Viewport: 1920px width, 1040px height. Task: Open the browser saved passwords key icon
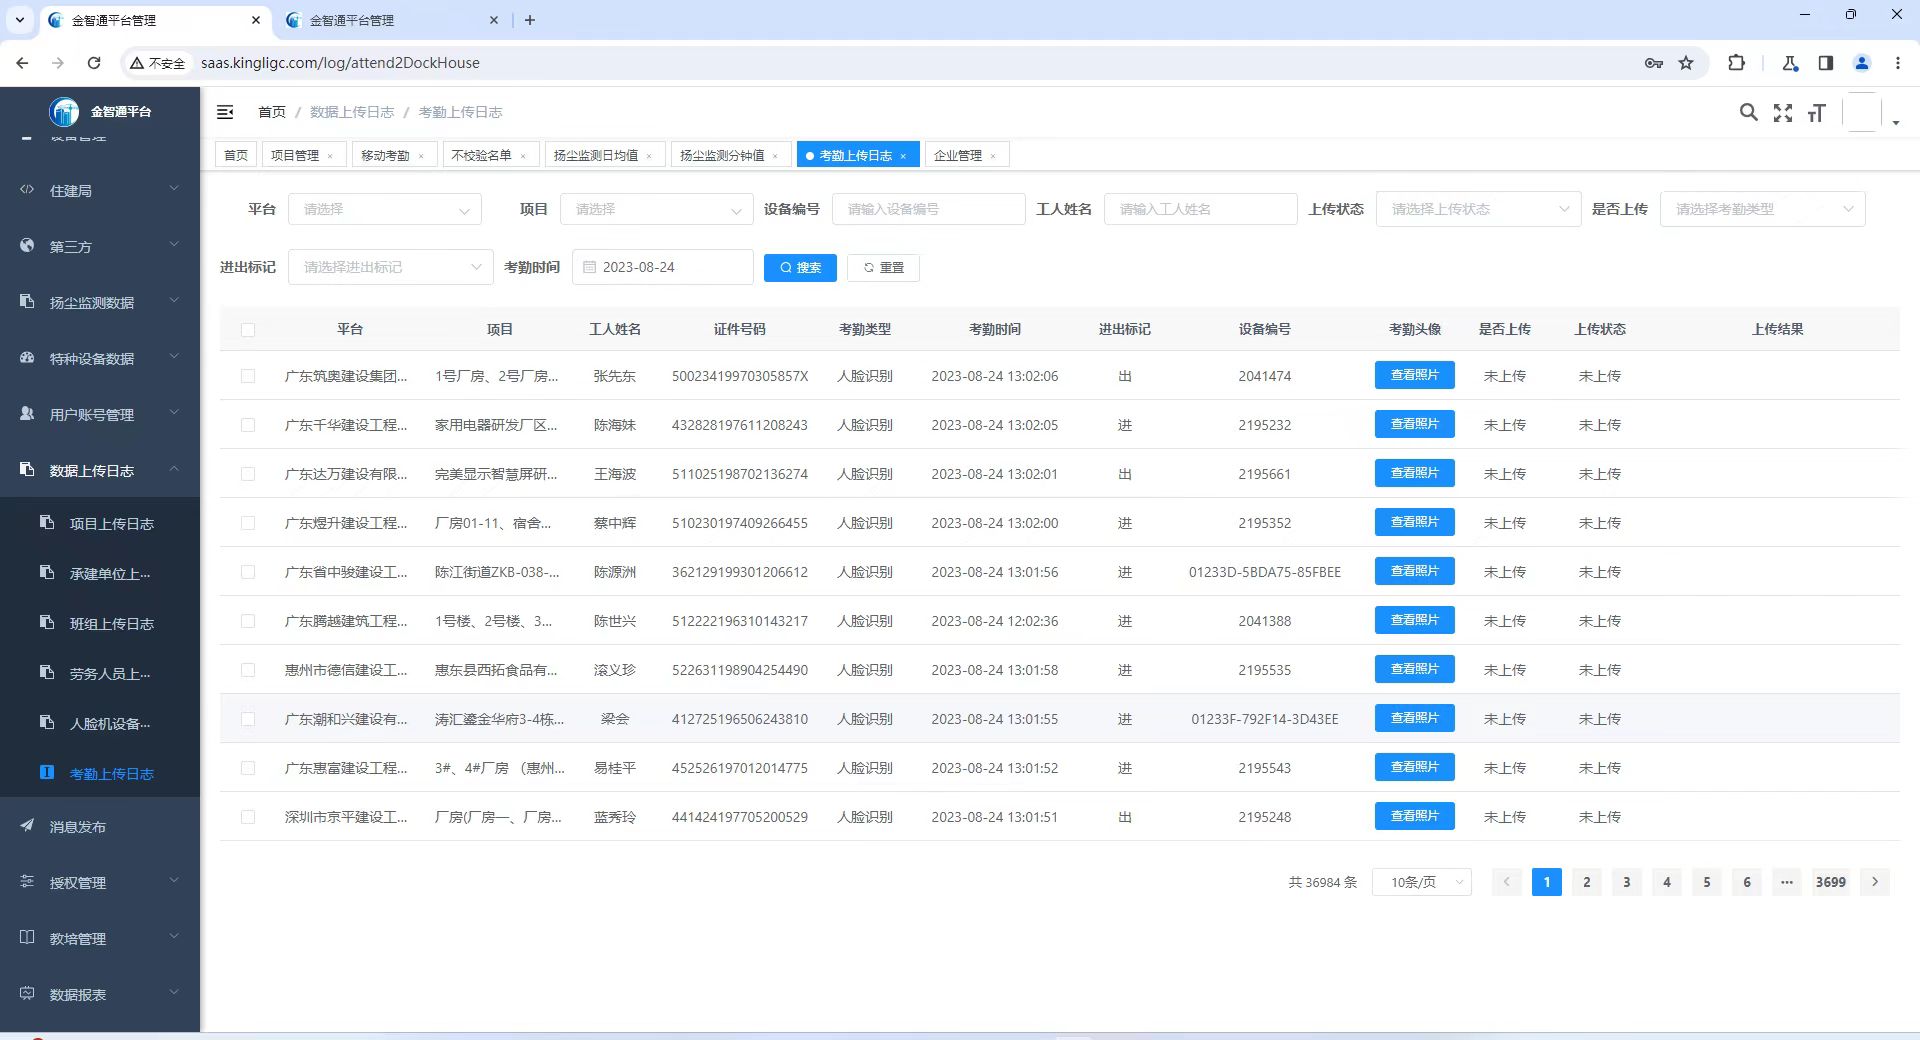1653,63
